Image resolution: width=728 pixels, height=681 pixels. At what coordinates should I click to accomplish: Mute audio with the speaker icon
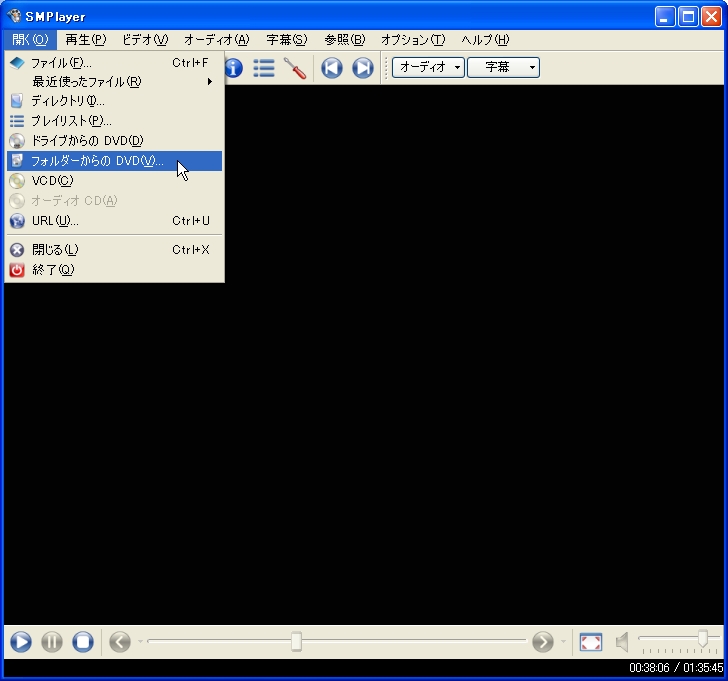(x=622, y=642)
